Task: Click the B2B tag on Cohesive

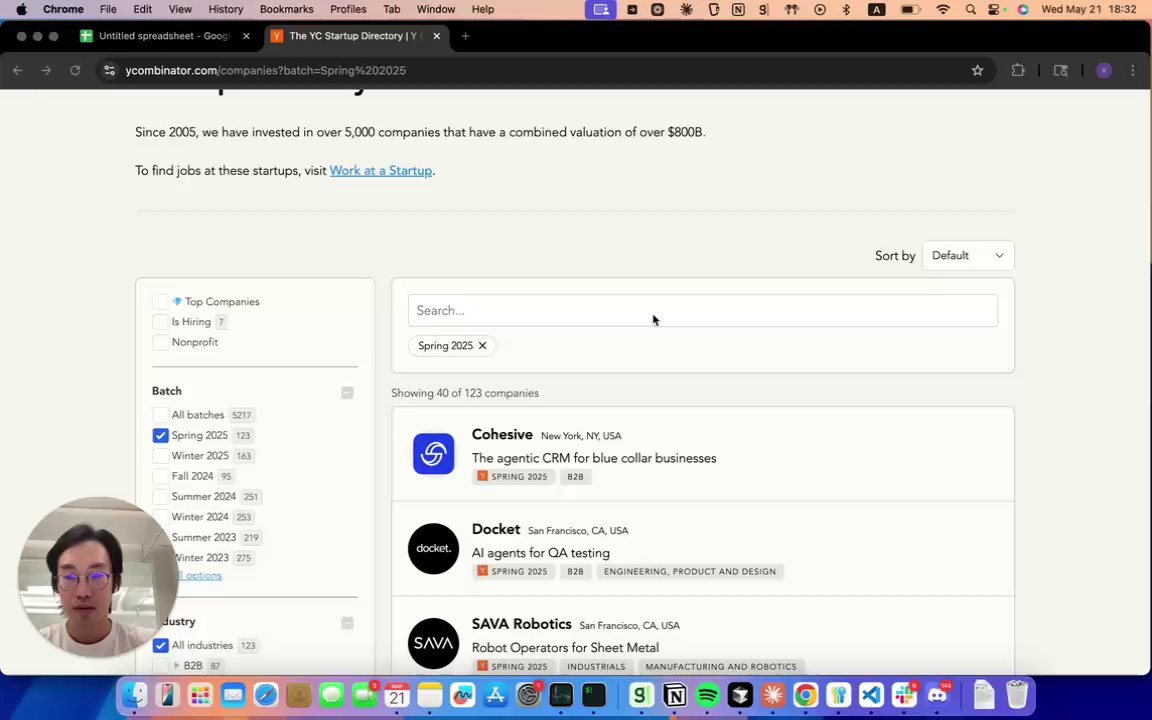Action: [x=575, y=477]
